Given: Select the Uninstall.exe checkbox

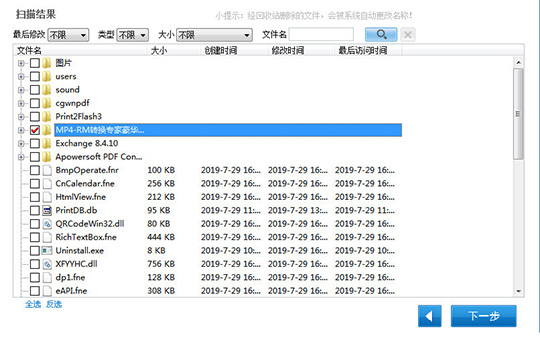Looking at the screenshot, I should pos(35,251).
